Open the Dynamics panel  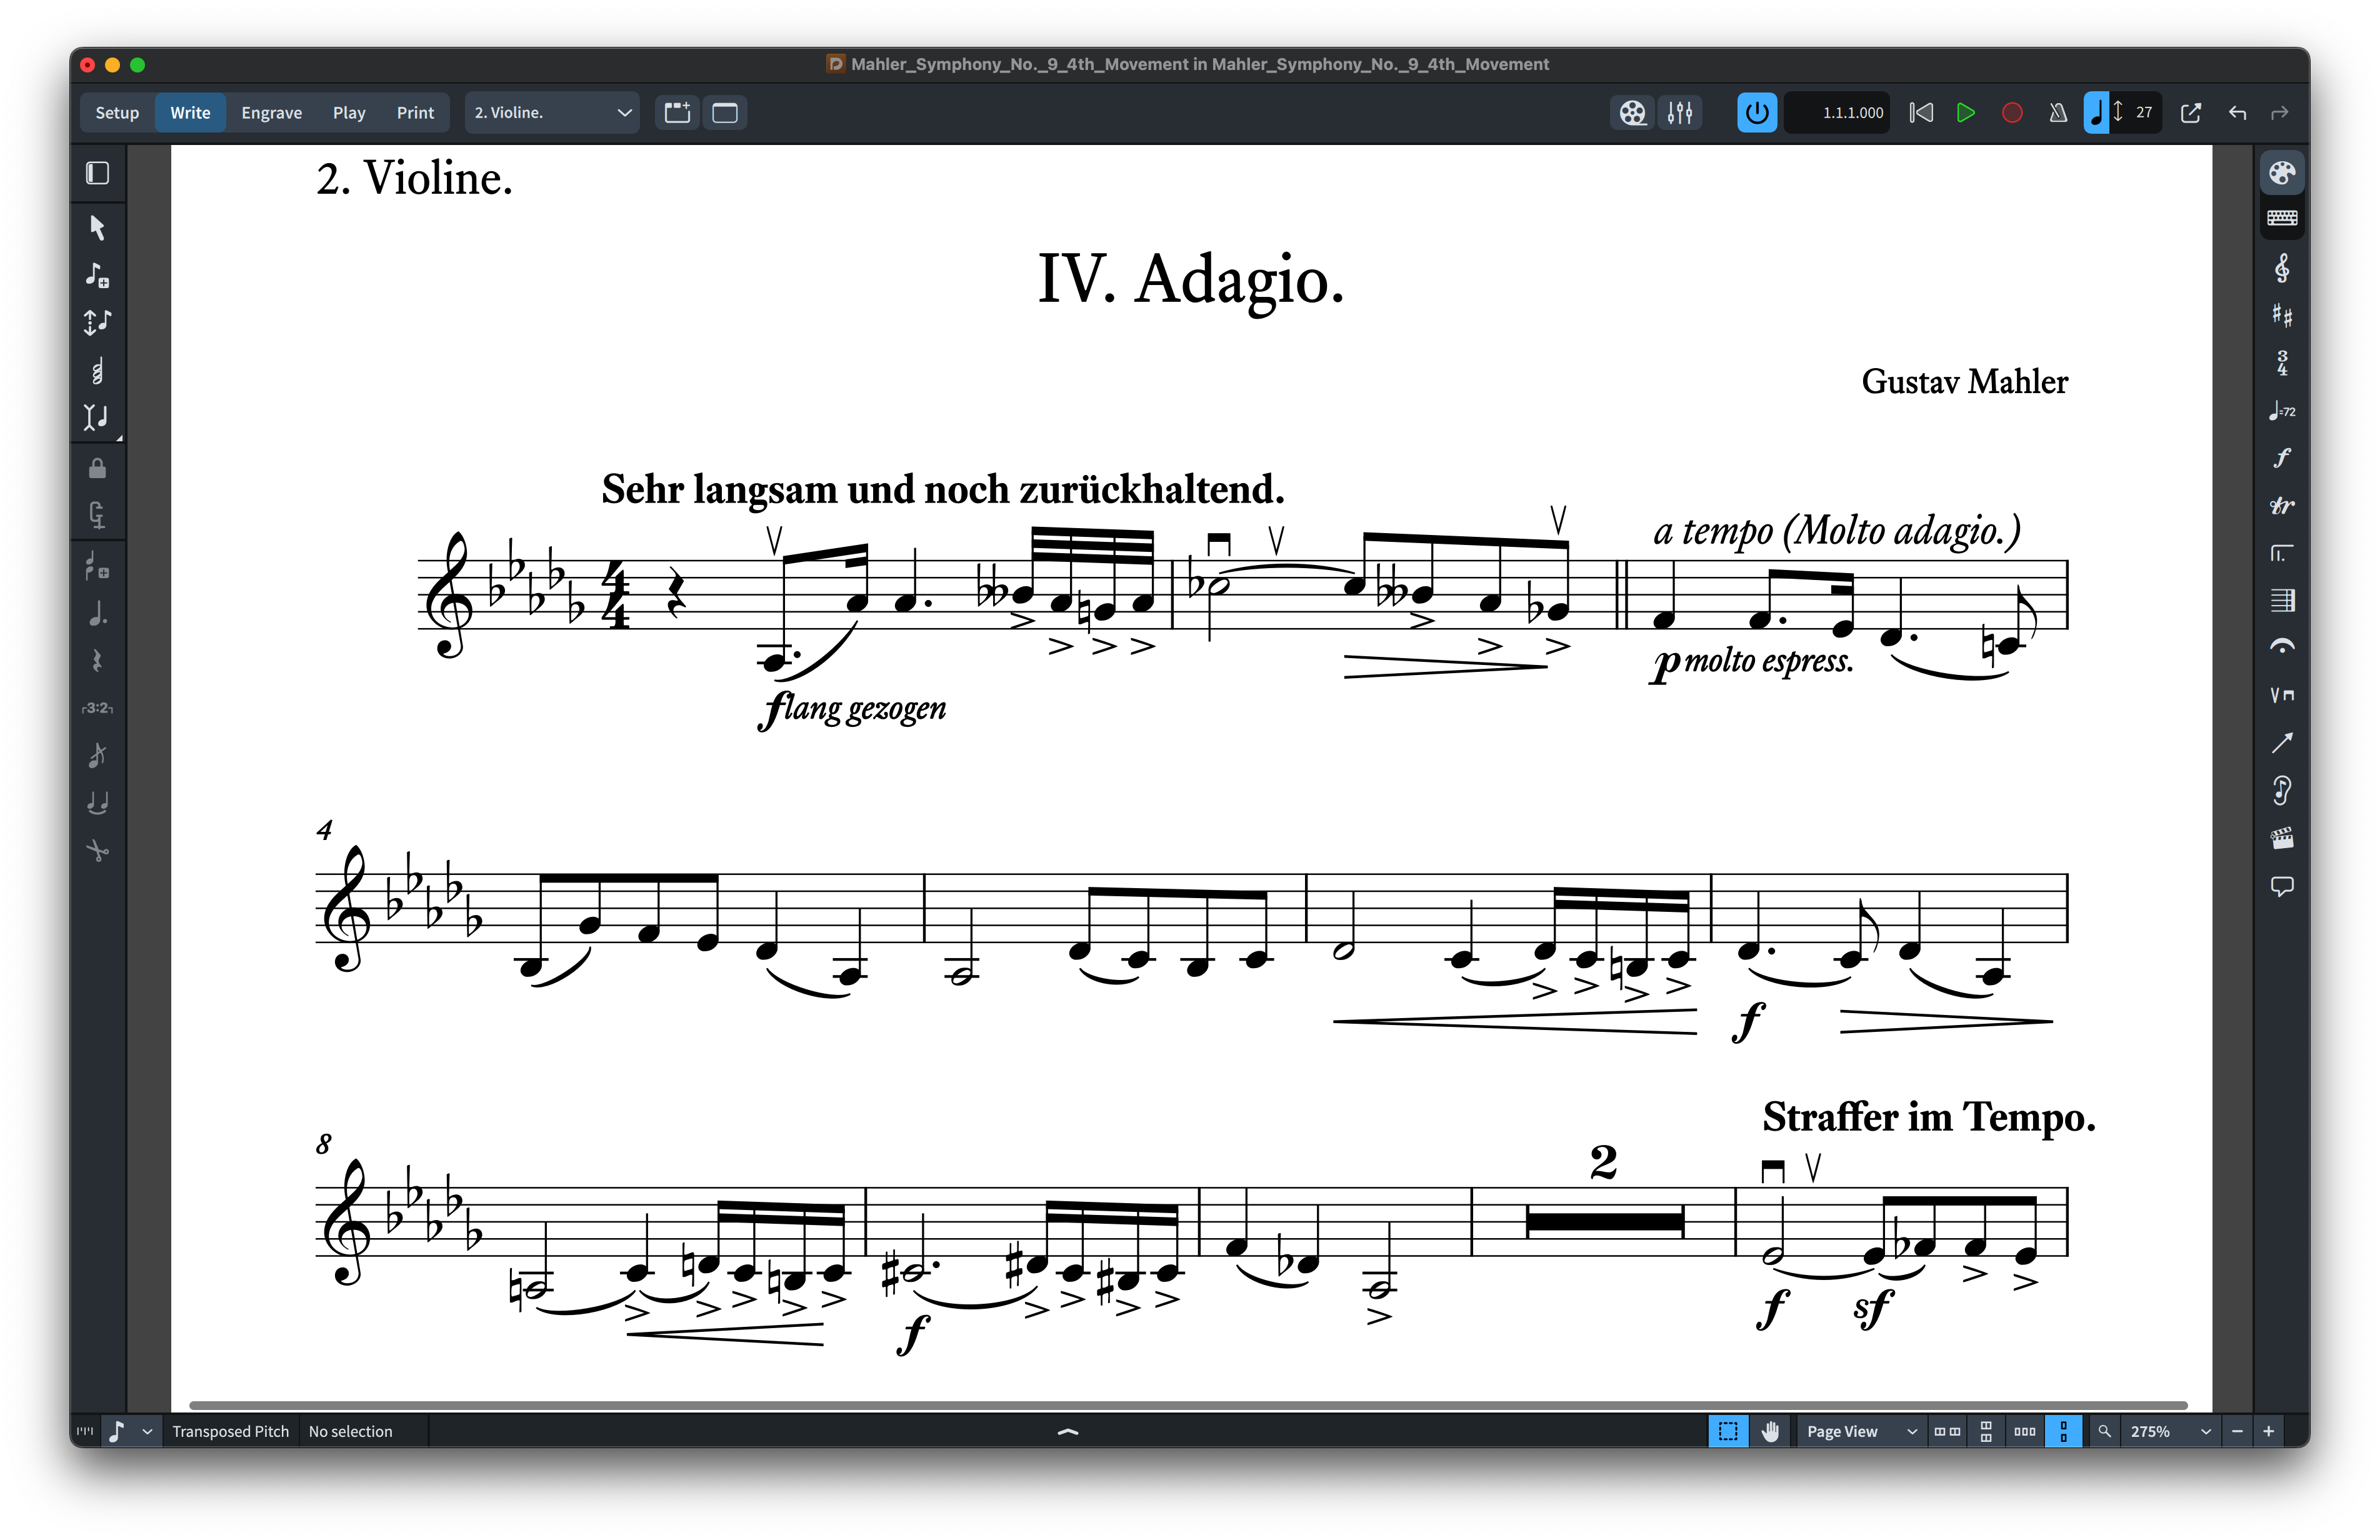coord(2281,457)
